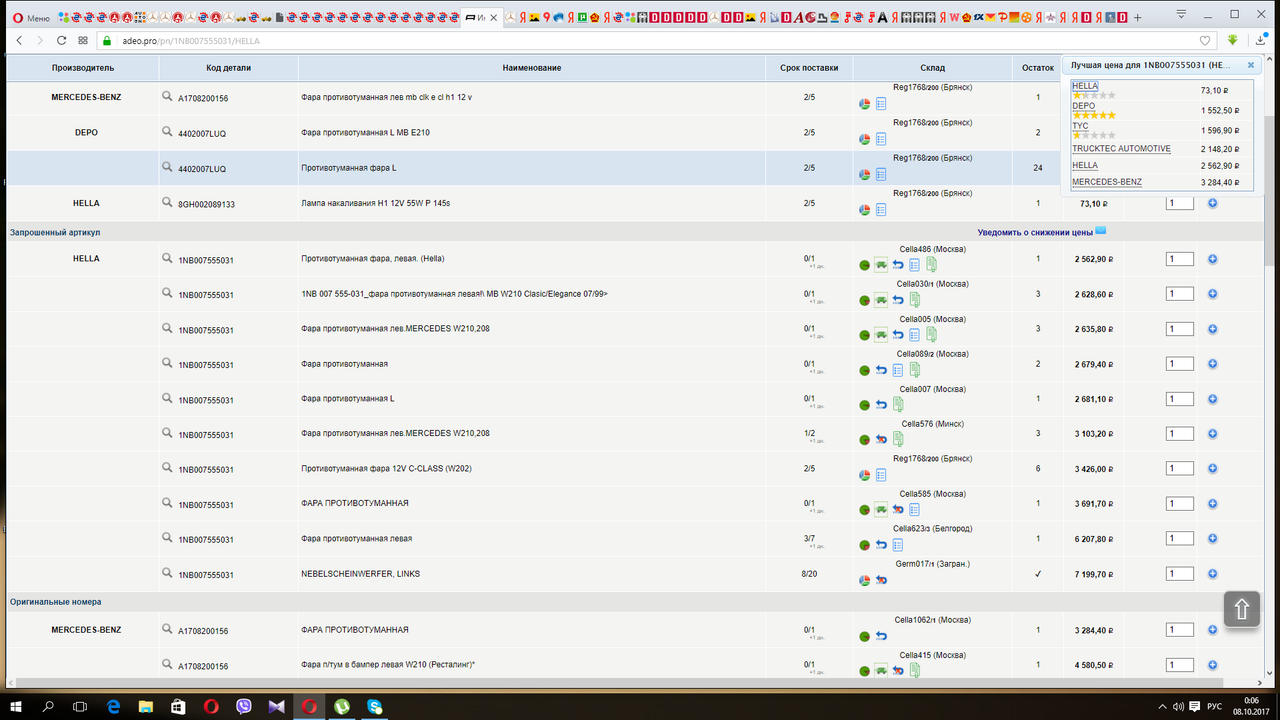The image size is (1280, 720).
Task: Click the return arrow icon under Cella089
Action: point(881,370)
